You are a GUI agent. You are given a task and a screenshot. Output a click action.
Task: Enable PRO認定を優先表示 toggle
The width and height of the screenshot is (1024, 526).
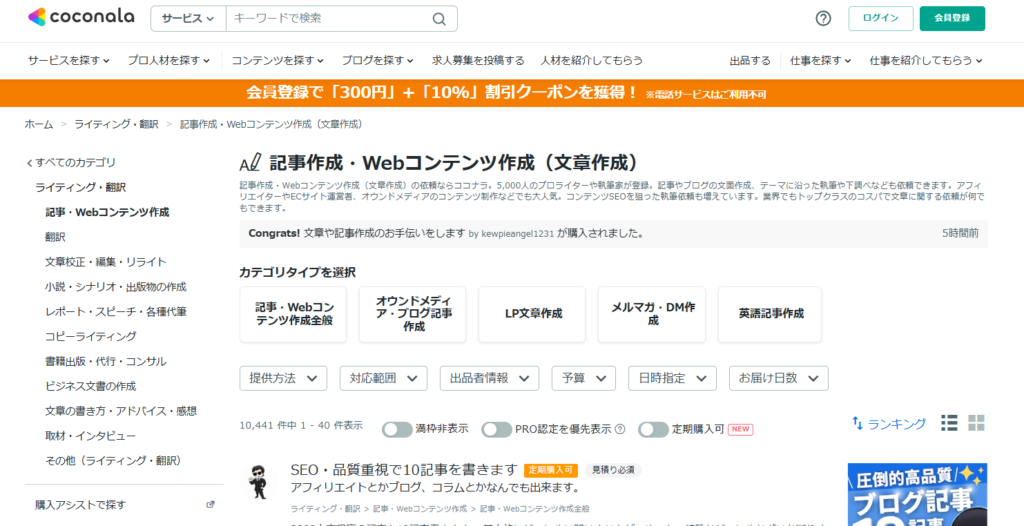point(496,429)
